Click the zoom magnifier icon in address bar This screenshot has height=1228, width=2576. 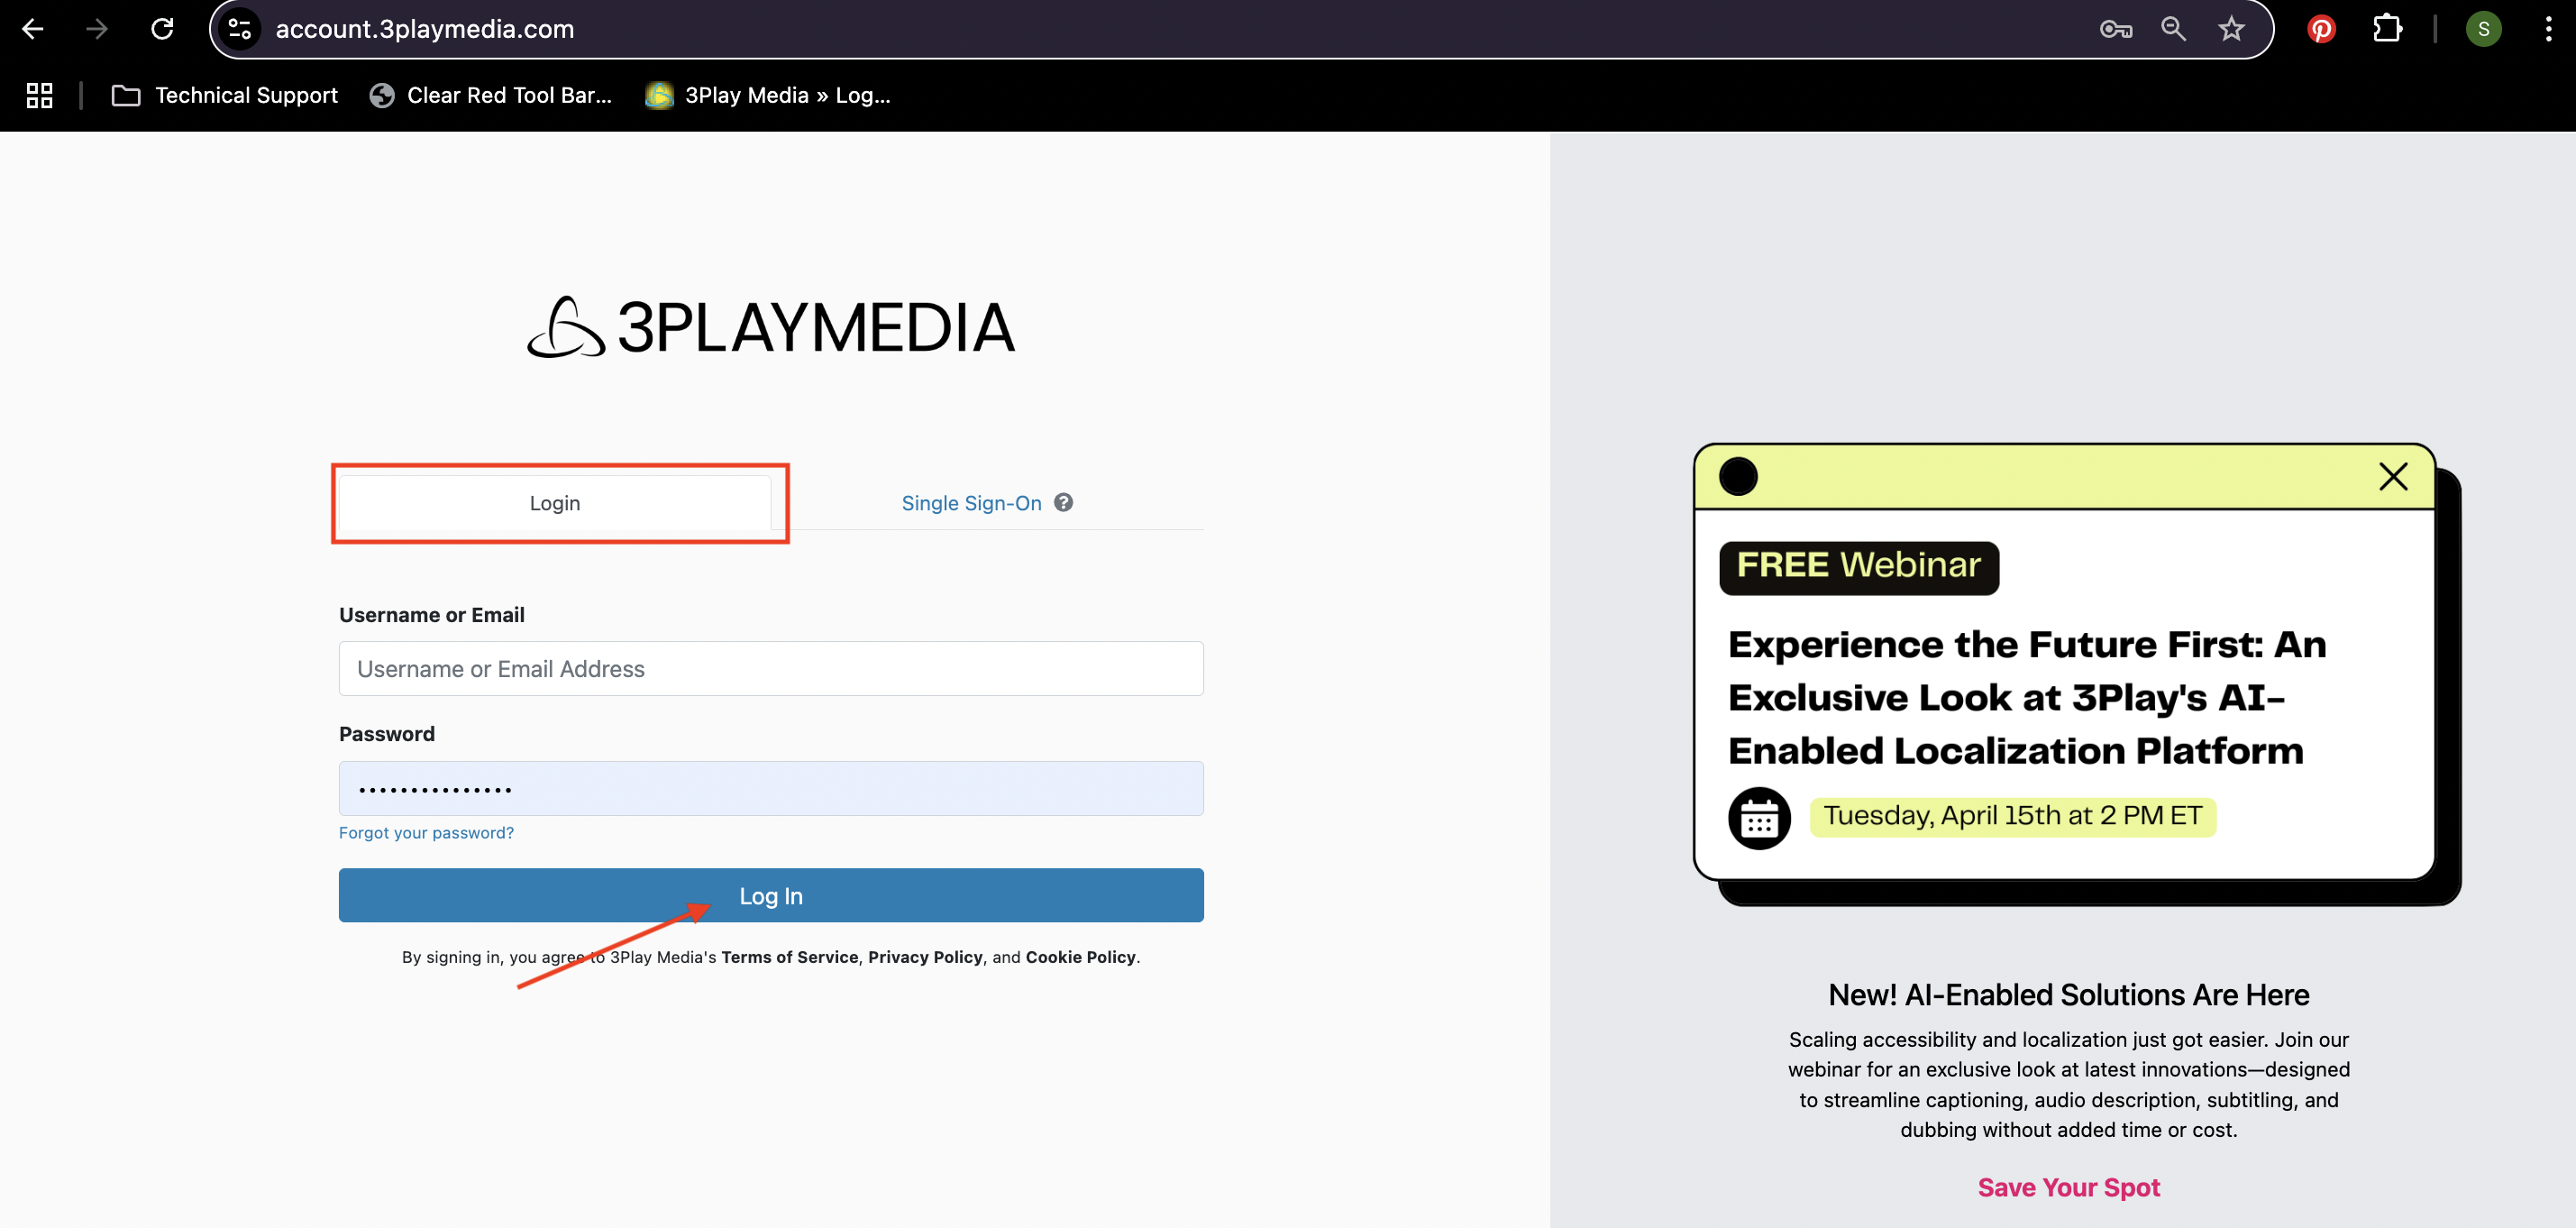pyautogui.click(x=2173, y=29)
